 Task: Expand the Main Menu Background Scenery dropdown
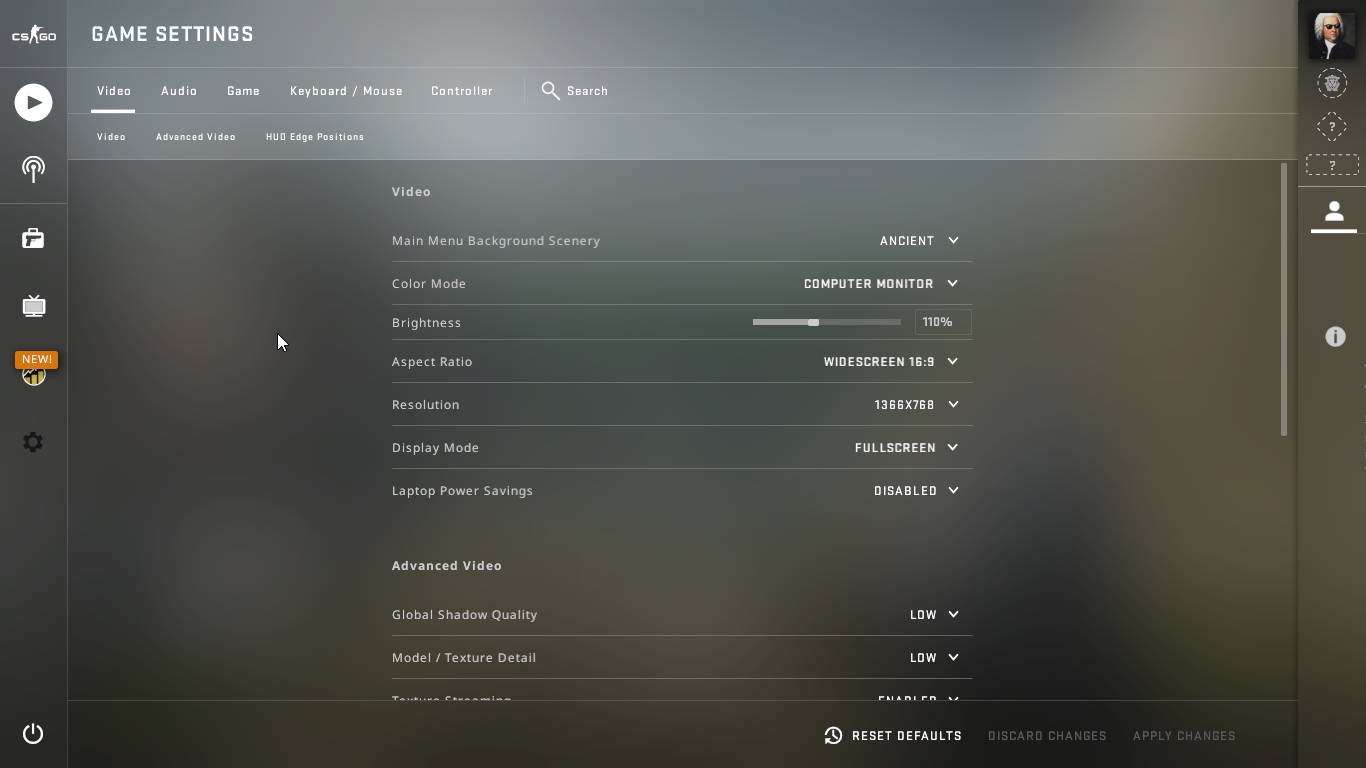pos(919,241)
